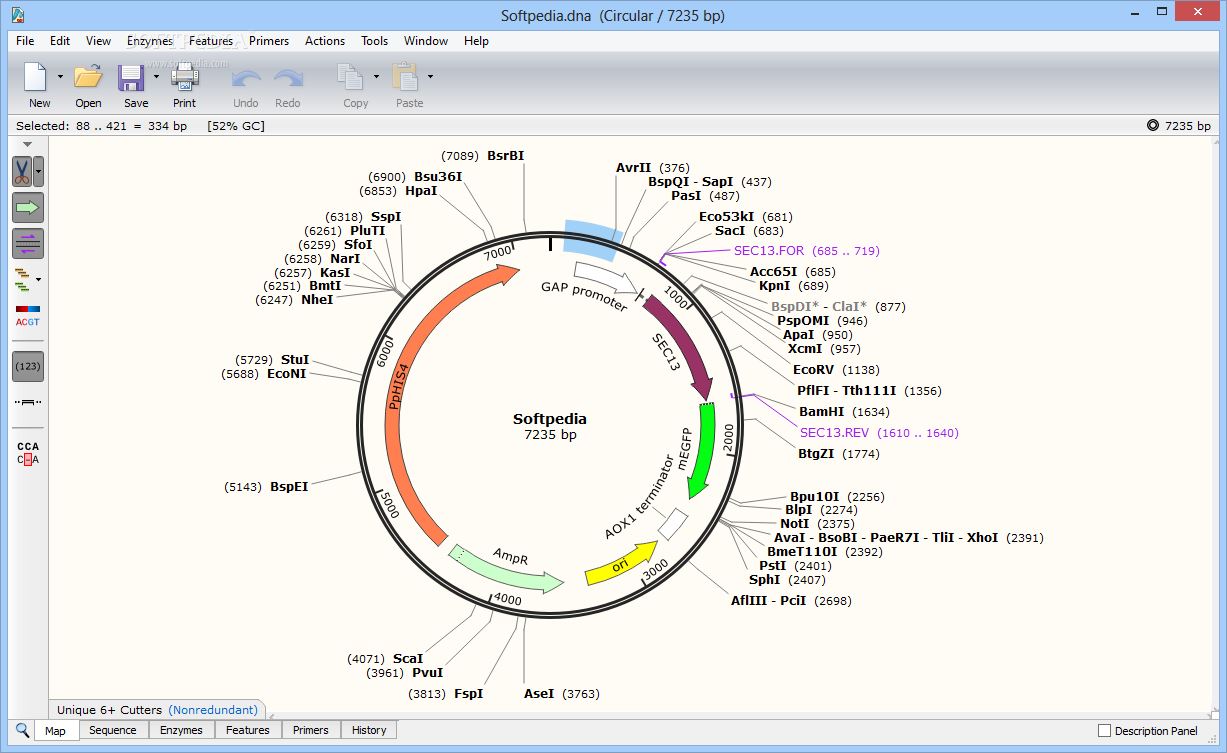Screen dimensions: 1227x753
Task: Toggle the CCA translation display option
Action: [27, 450]
